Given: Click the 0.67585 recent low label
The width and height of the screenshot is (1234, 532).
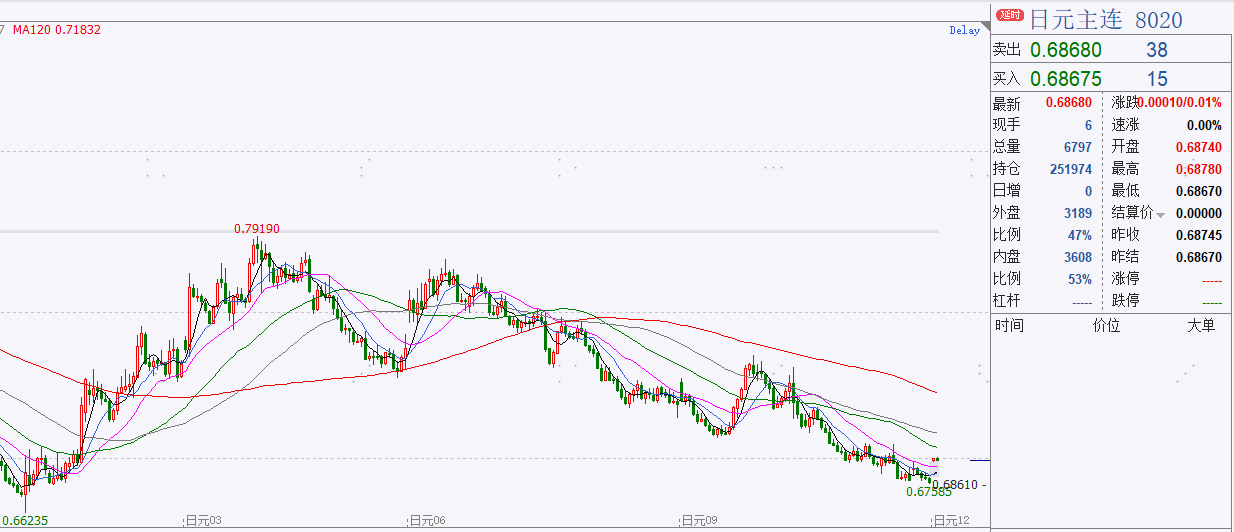Looking at the screenshot, I should [929, 492].
